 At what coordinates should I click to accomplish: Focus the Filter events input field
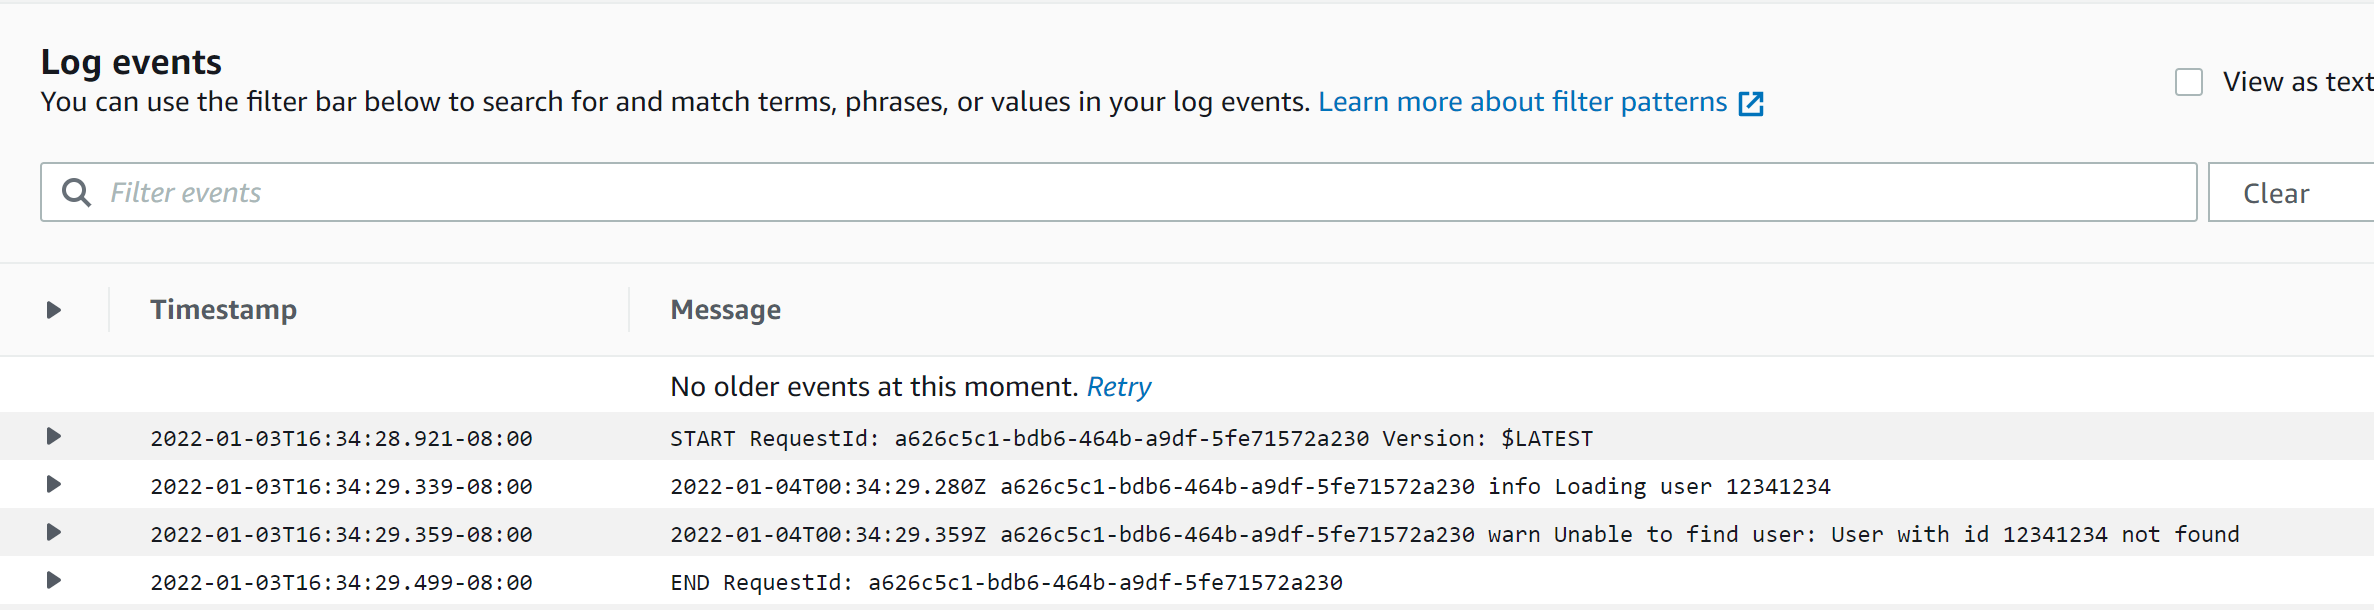point(1118,192)
